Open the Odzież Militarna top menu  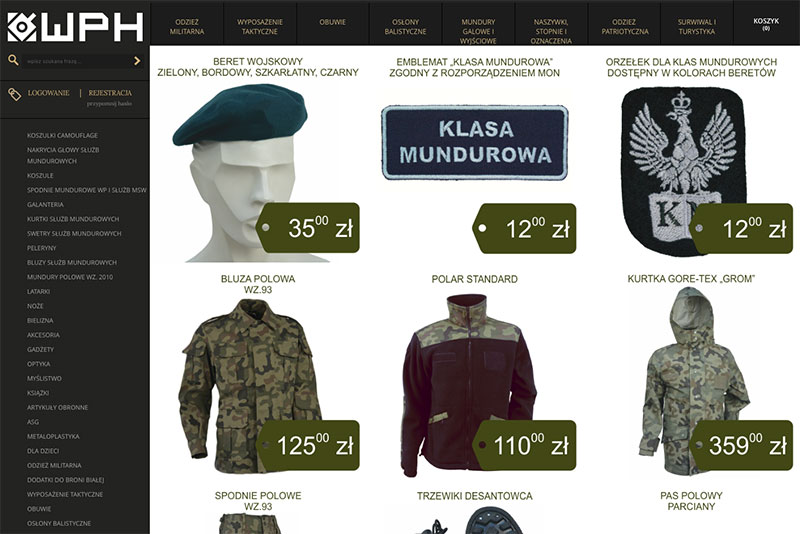[x=187, y=27]
